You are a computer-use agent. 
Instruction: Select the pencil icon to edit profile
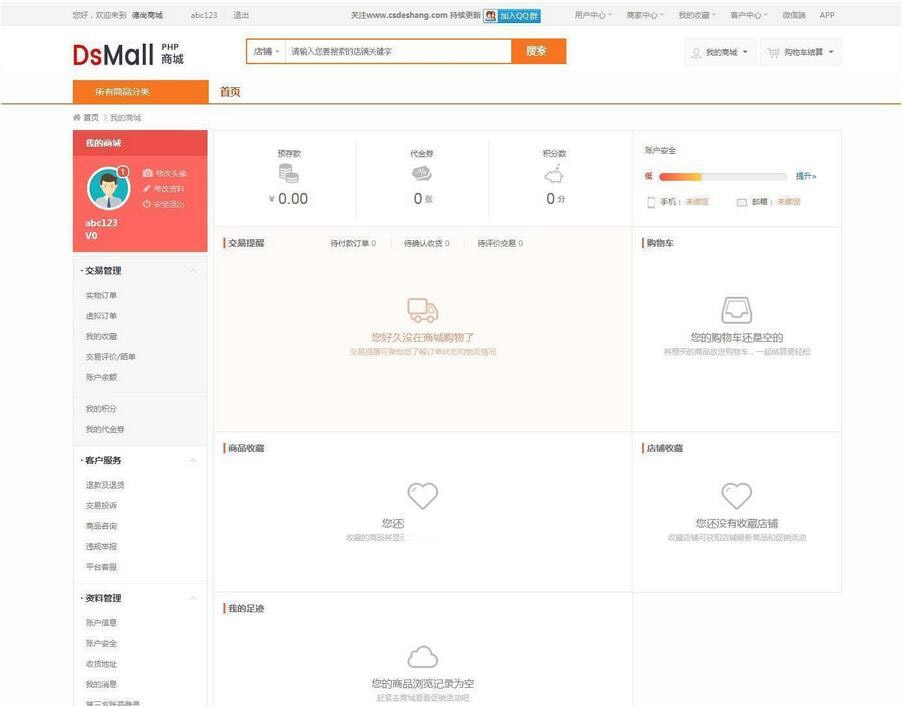(147, 188)
